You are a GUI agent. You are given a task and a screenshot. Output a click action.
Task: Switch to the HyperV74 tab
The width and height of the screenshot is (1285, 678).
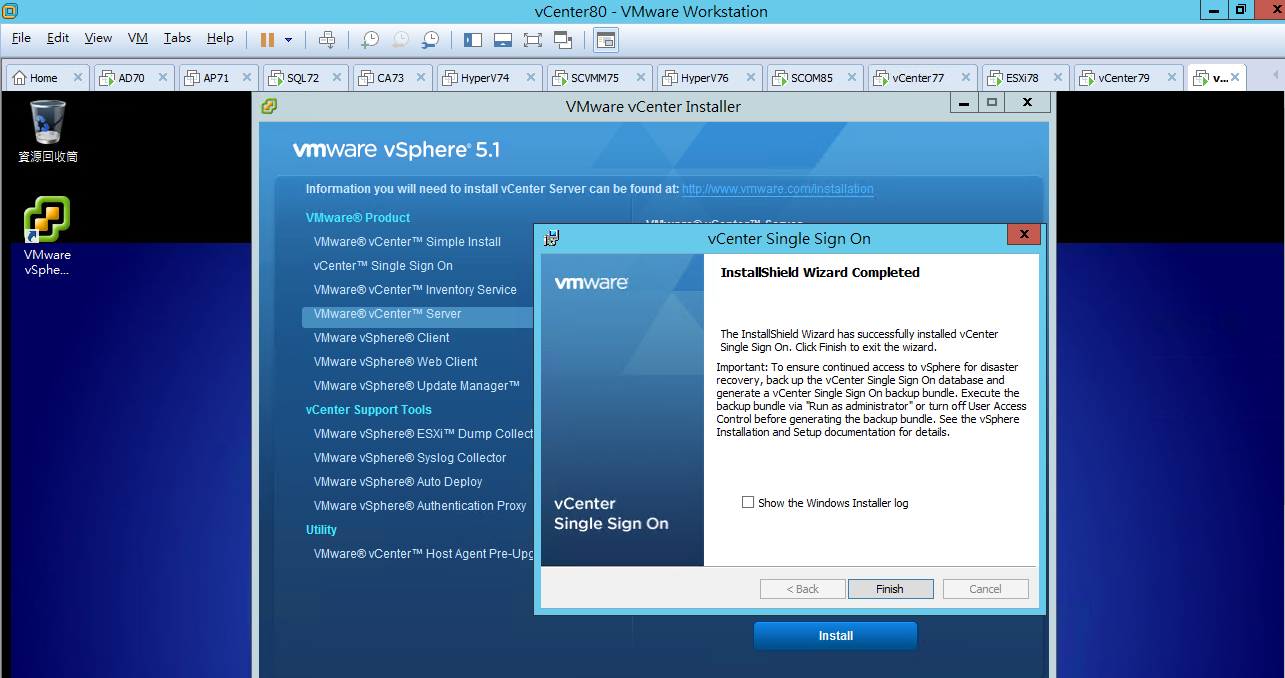pos(489,78)
